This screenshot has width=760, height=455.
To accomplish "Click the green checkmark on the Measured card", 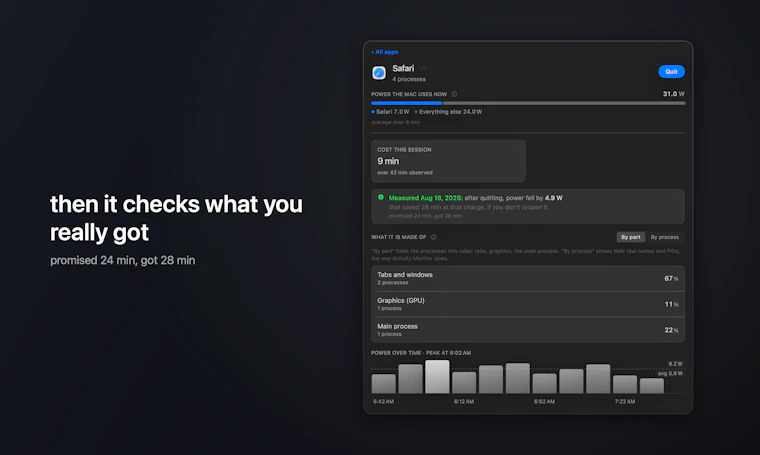I will pyautogui.click(x=381, y=197).
